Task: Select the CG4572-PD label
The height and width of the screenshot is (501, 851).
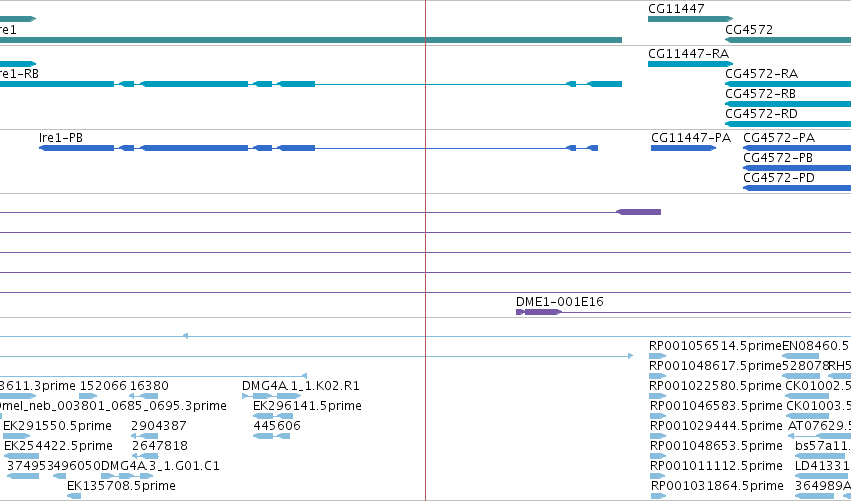Action: [779, 177]
